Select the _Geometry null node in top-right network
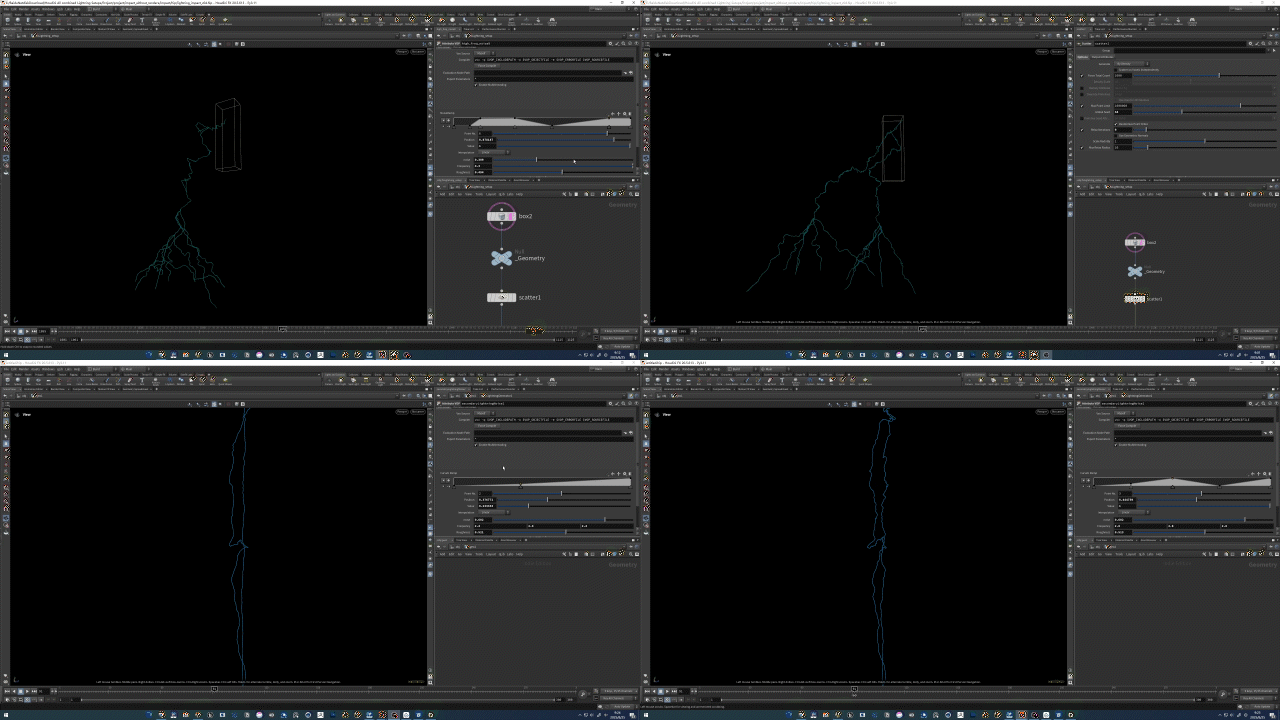Viewport: 1280px width, 720px height. point(1135,271)
